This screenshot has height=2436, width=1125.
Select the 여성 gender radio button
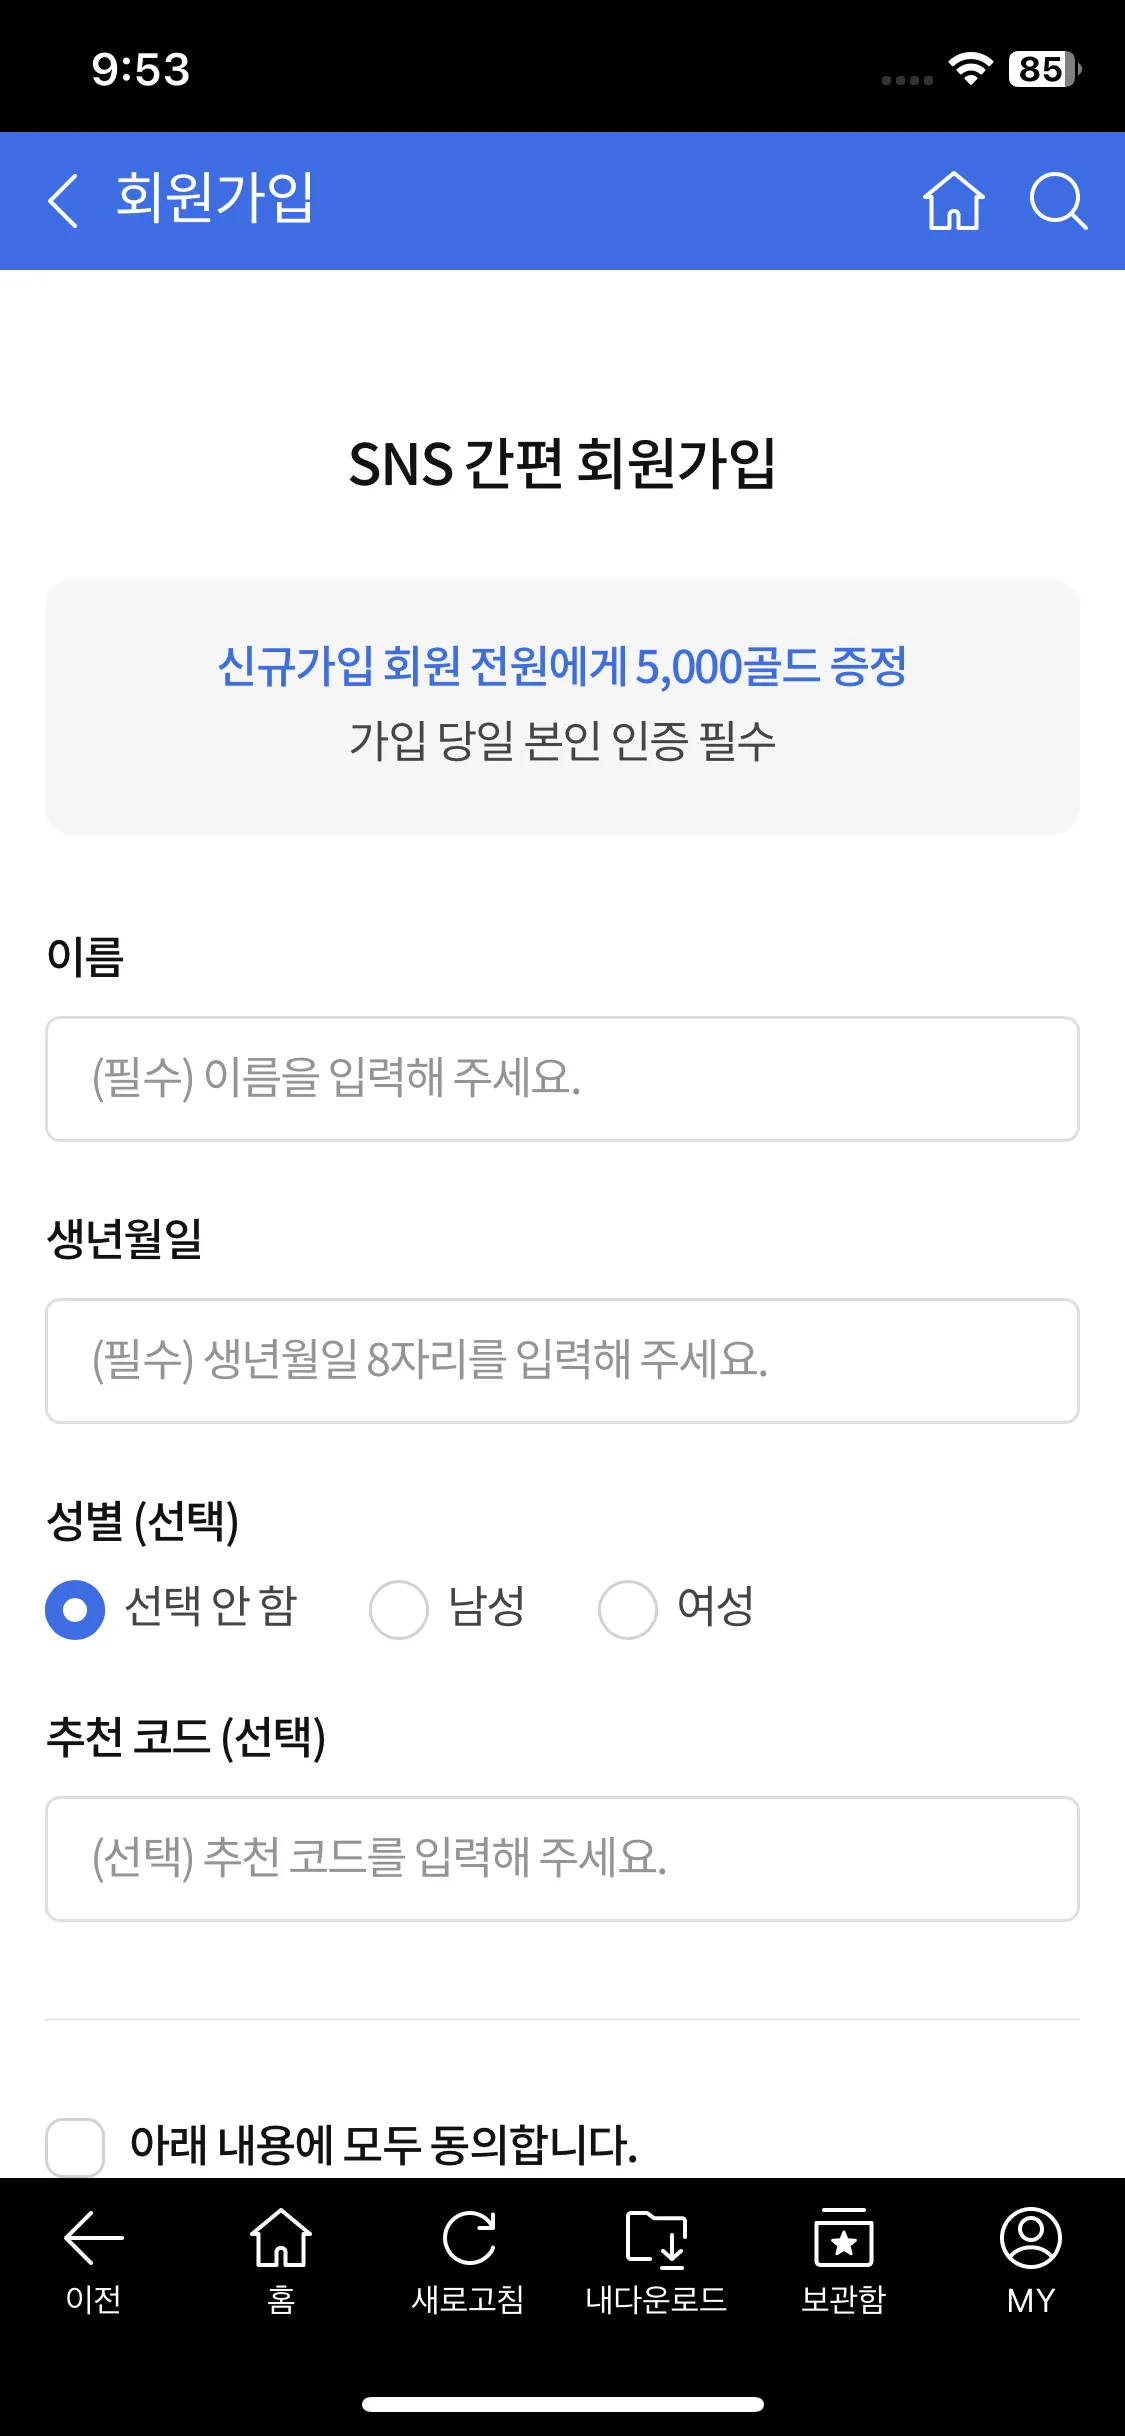click(x=628, y=1609)
